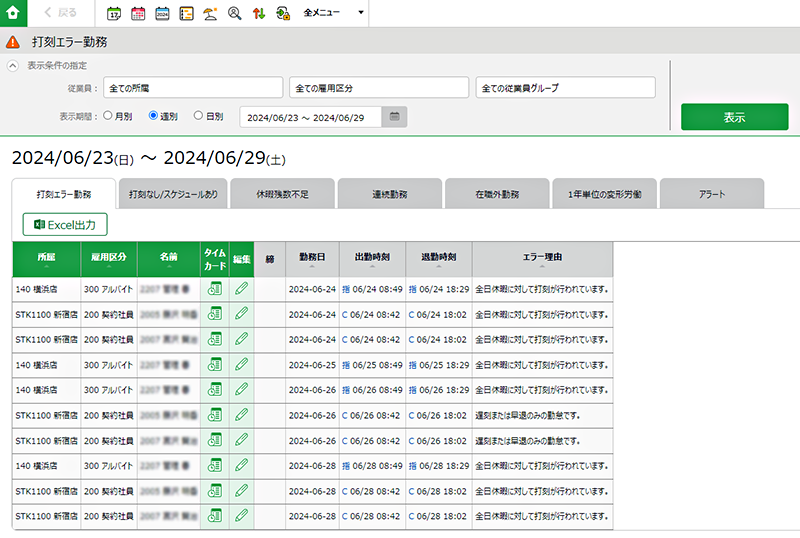The height and width of the screenshot is (538, 800).
Task: Select the 月別 radio button
Action: [x=108, y=116]
